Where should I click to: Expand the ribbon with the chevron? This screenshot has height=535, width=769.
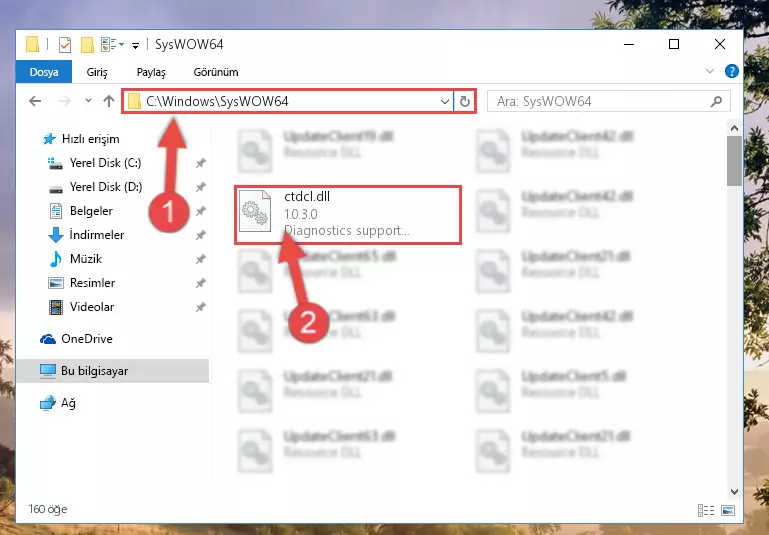pyautogui.click(x=710, y=71)
